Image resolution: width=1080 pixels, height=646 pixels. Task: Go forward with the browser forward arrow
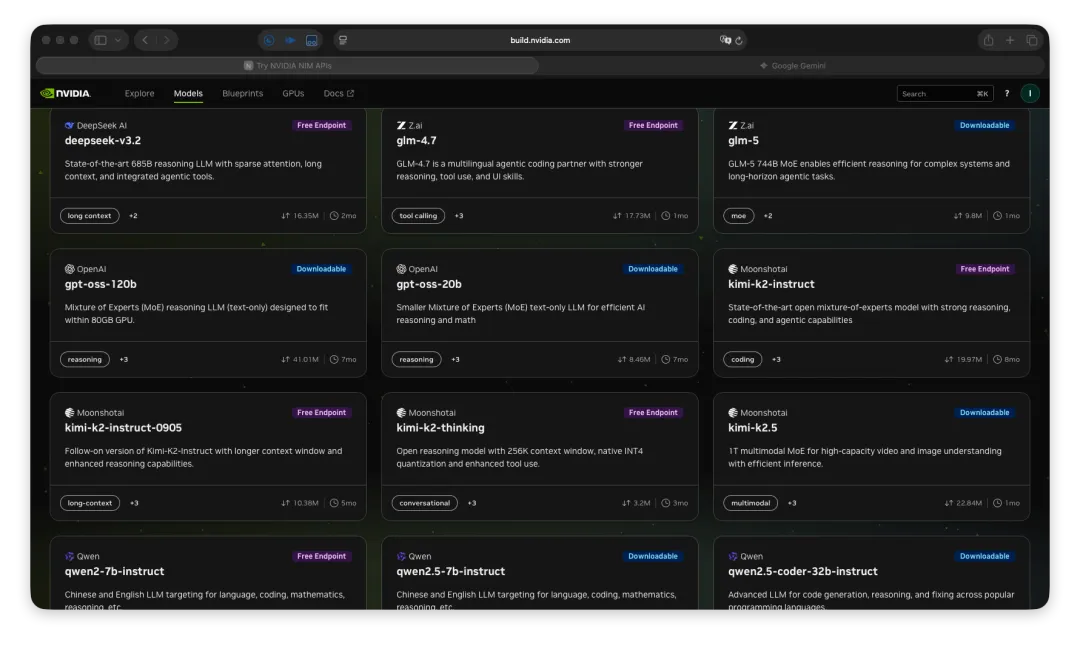pyautogui.click(x=167, y=40)
